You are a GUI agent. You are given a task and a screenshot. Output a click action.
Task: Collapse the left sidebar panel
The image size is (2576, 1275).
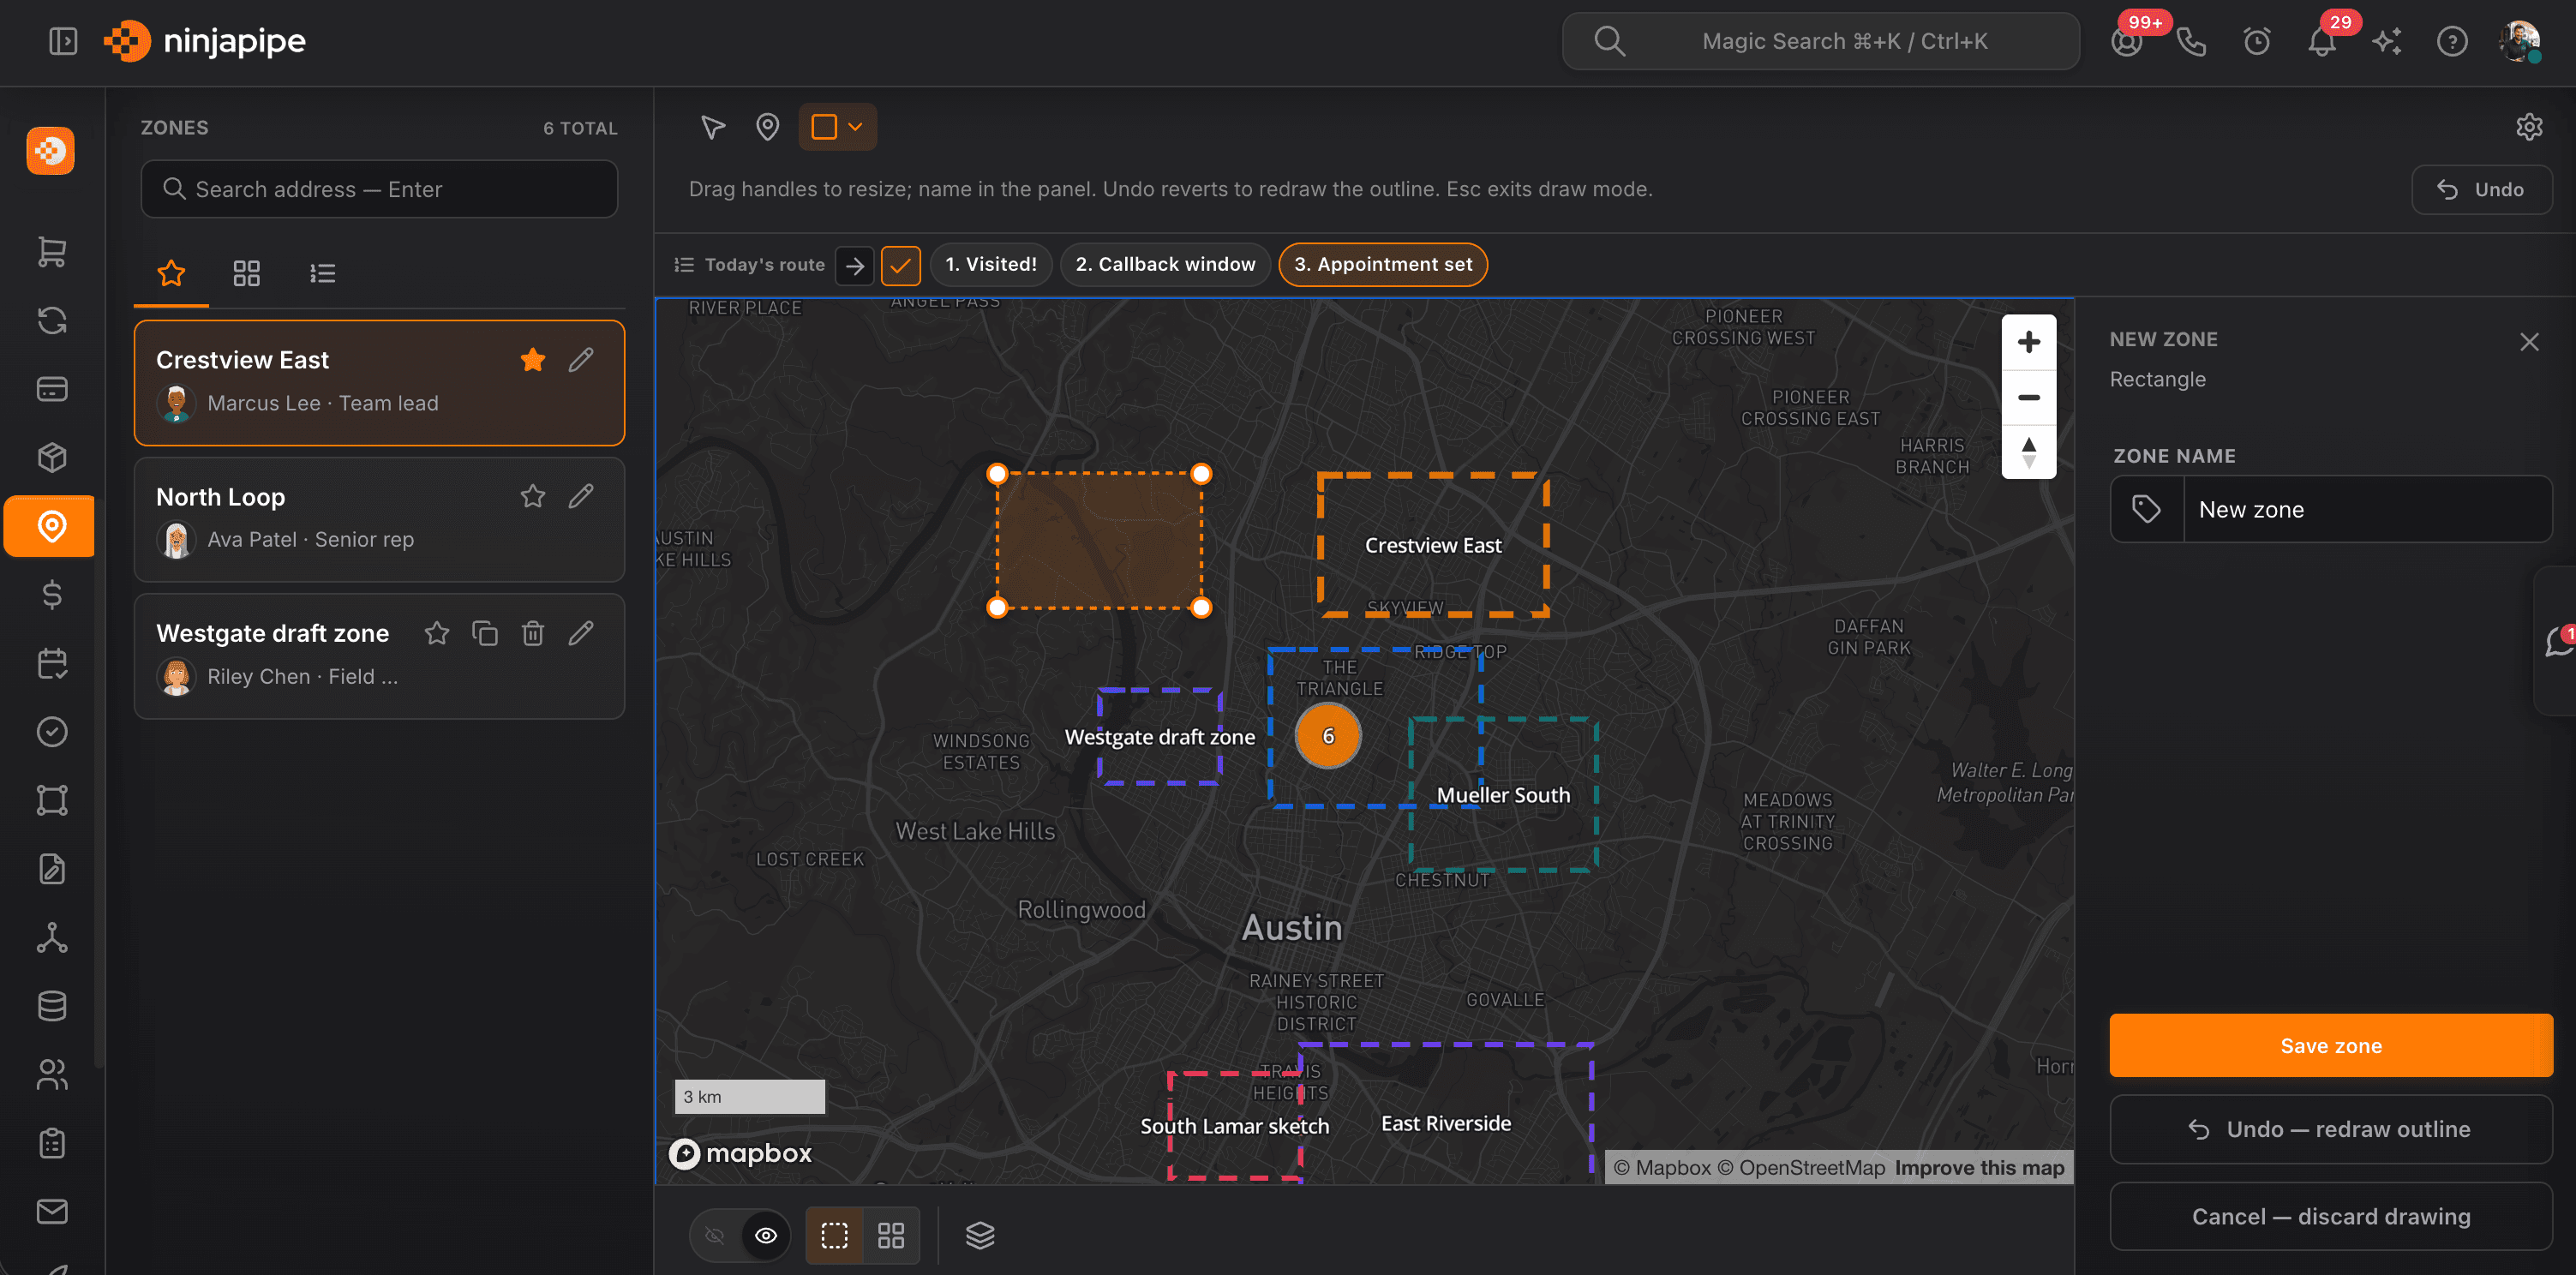click(x=63, y=41)
